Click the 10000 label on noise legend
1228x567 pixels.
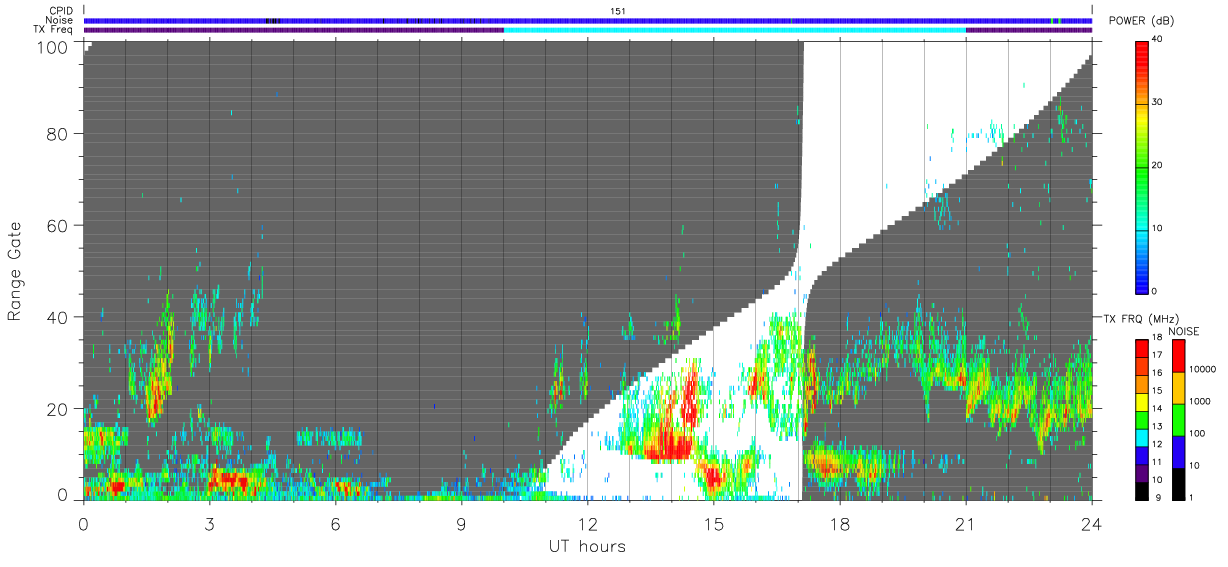point(1203,369)
